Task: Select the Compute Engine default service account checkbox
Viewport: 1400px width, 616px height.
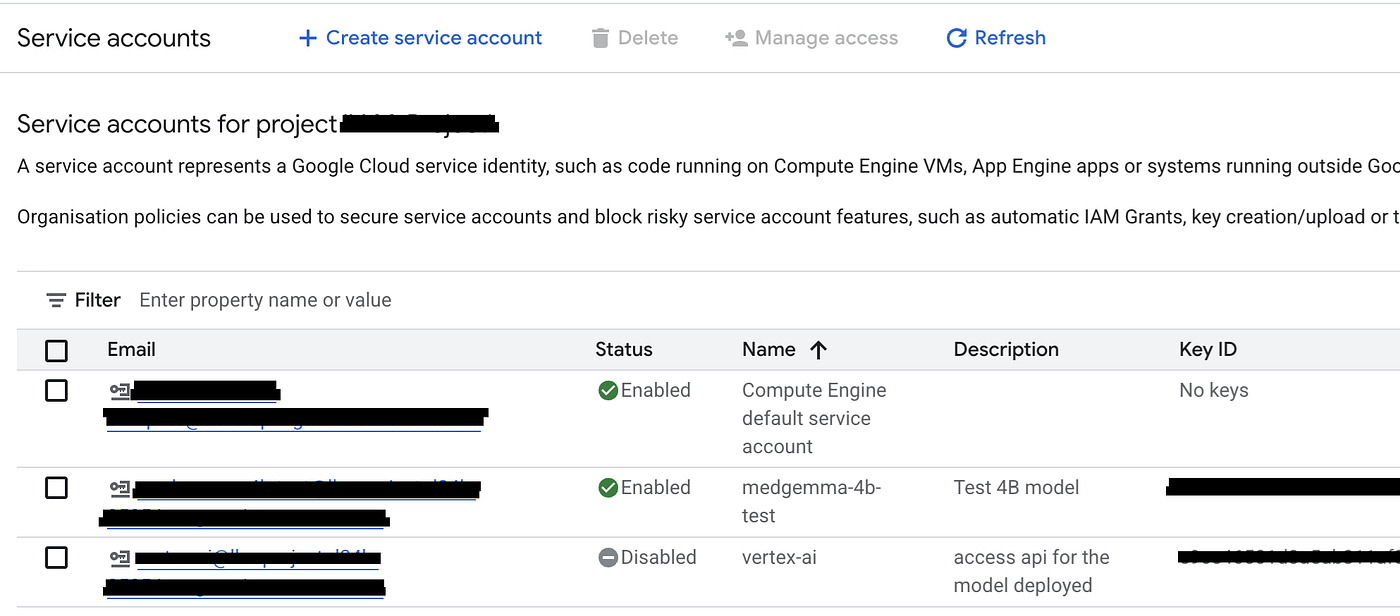Action: coord(57,390)
